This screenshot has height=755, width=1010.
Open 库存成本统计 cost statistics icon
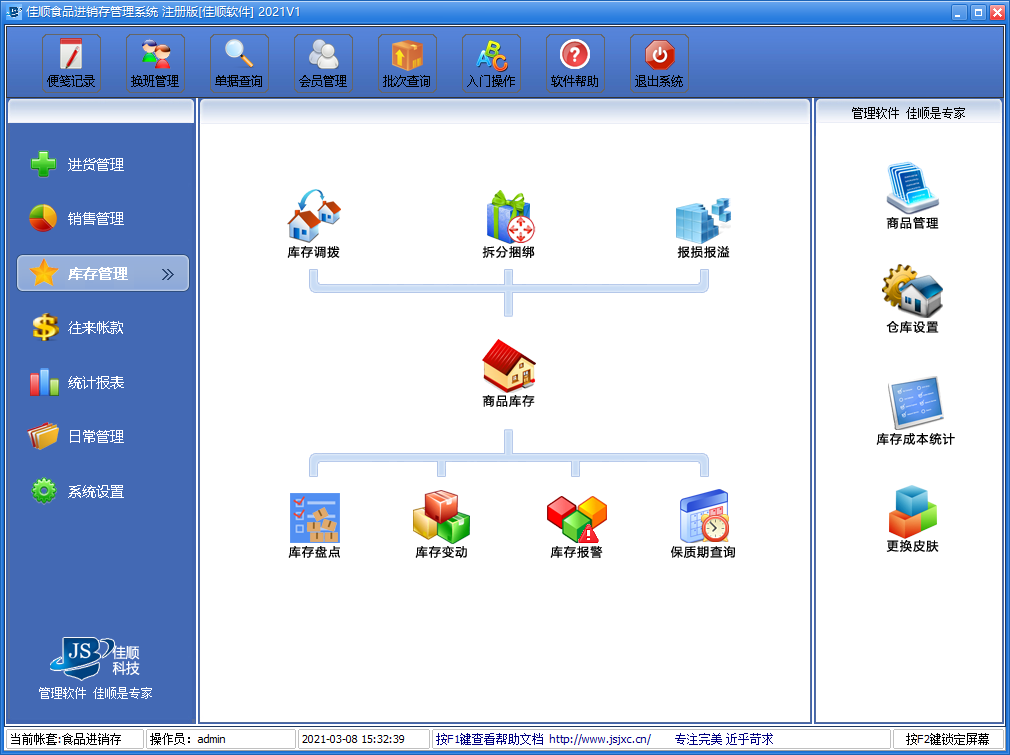(x=915, y=411)
